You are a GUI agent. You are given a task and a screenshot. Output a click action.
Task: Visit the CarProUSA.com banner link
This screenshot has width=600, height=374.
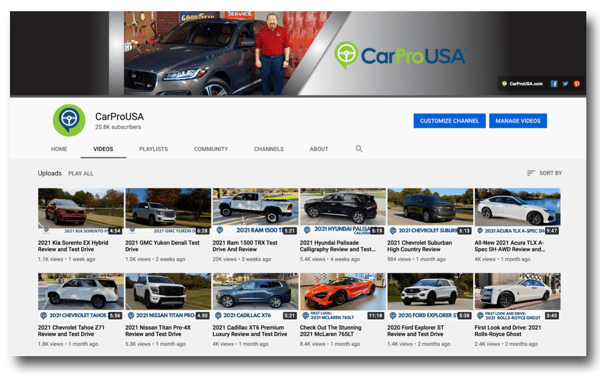click(x=522, y=83)
